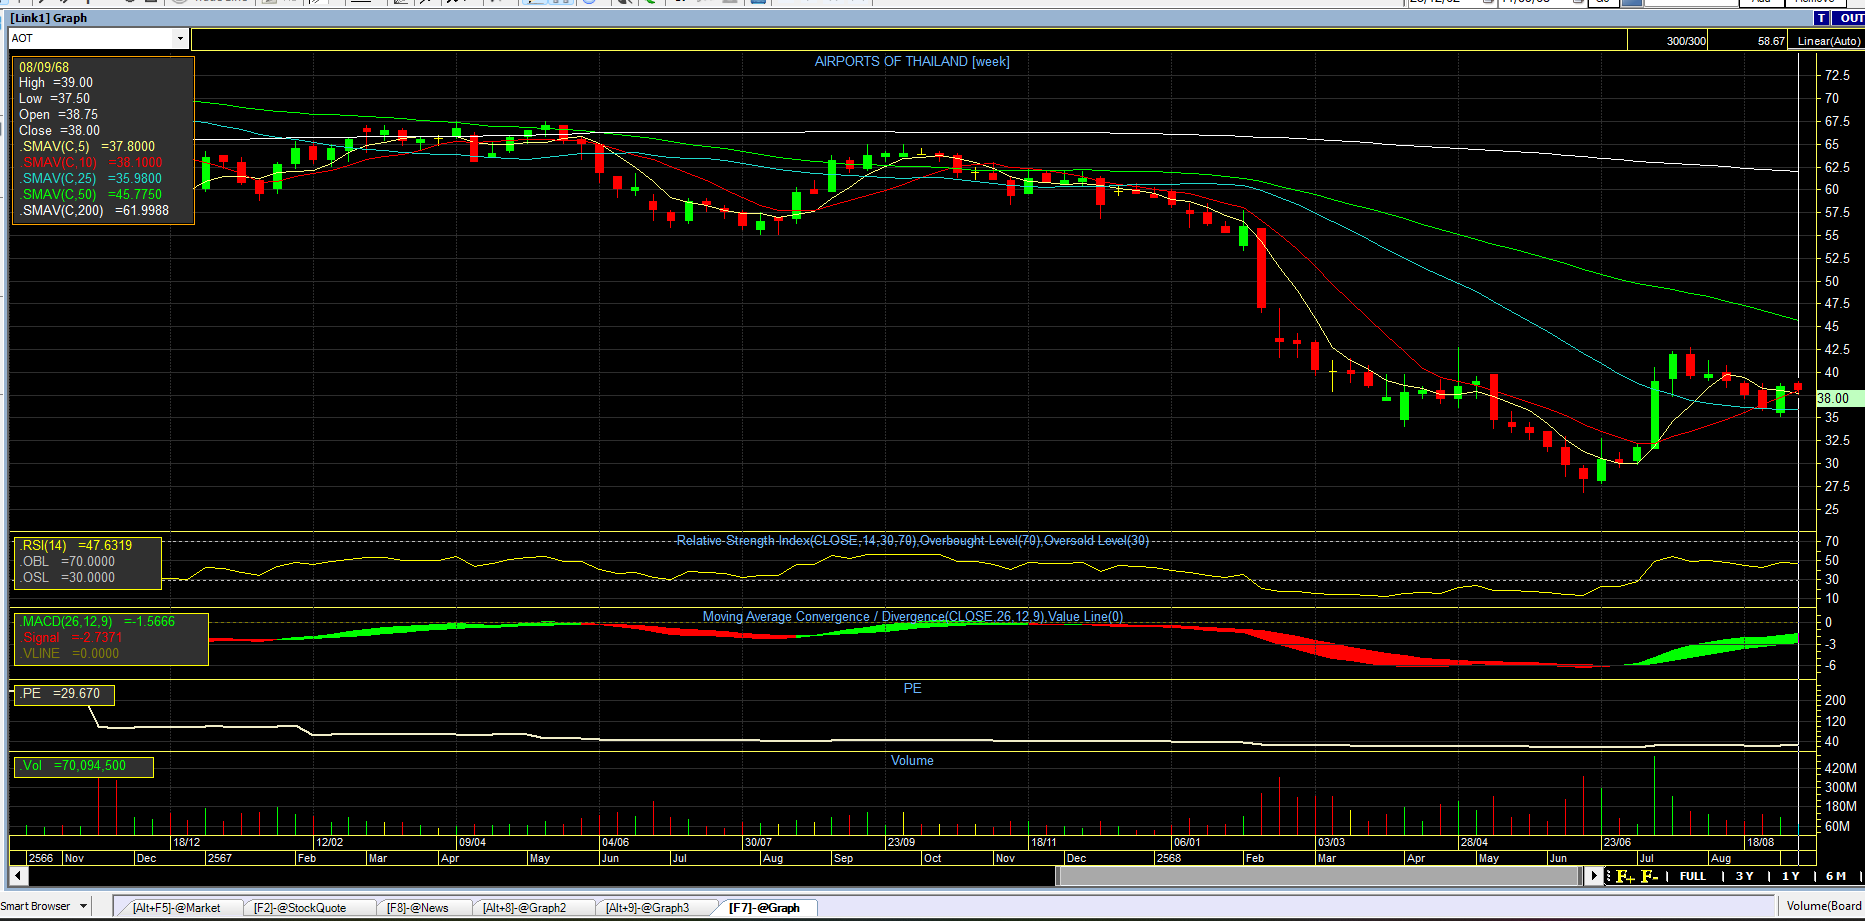Select the [F7]-@Graph tab
Image resolution: width=1865 pixels, height=921 pixels.
tap(764, 908)
